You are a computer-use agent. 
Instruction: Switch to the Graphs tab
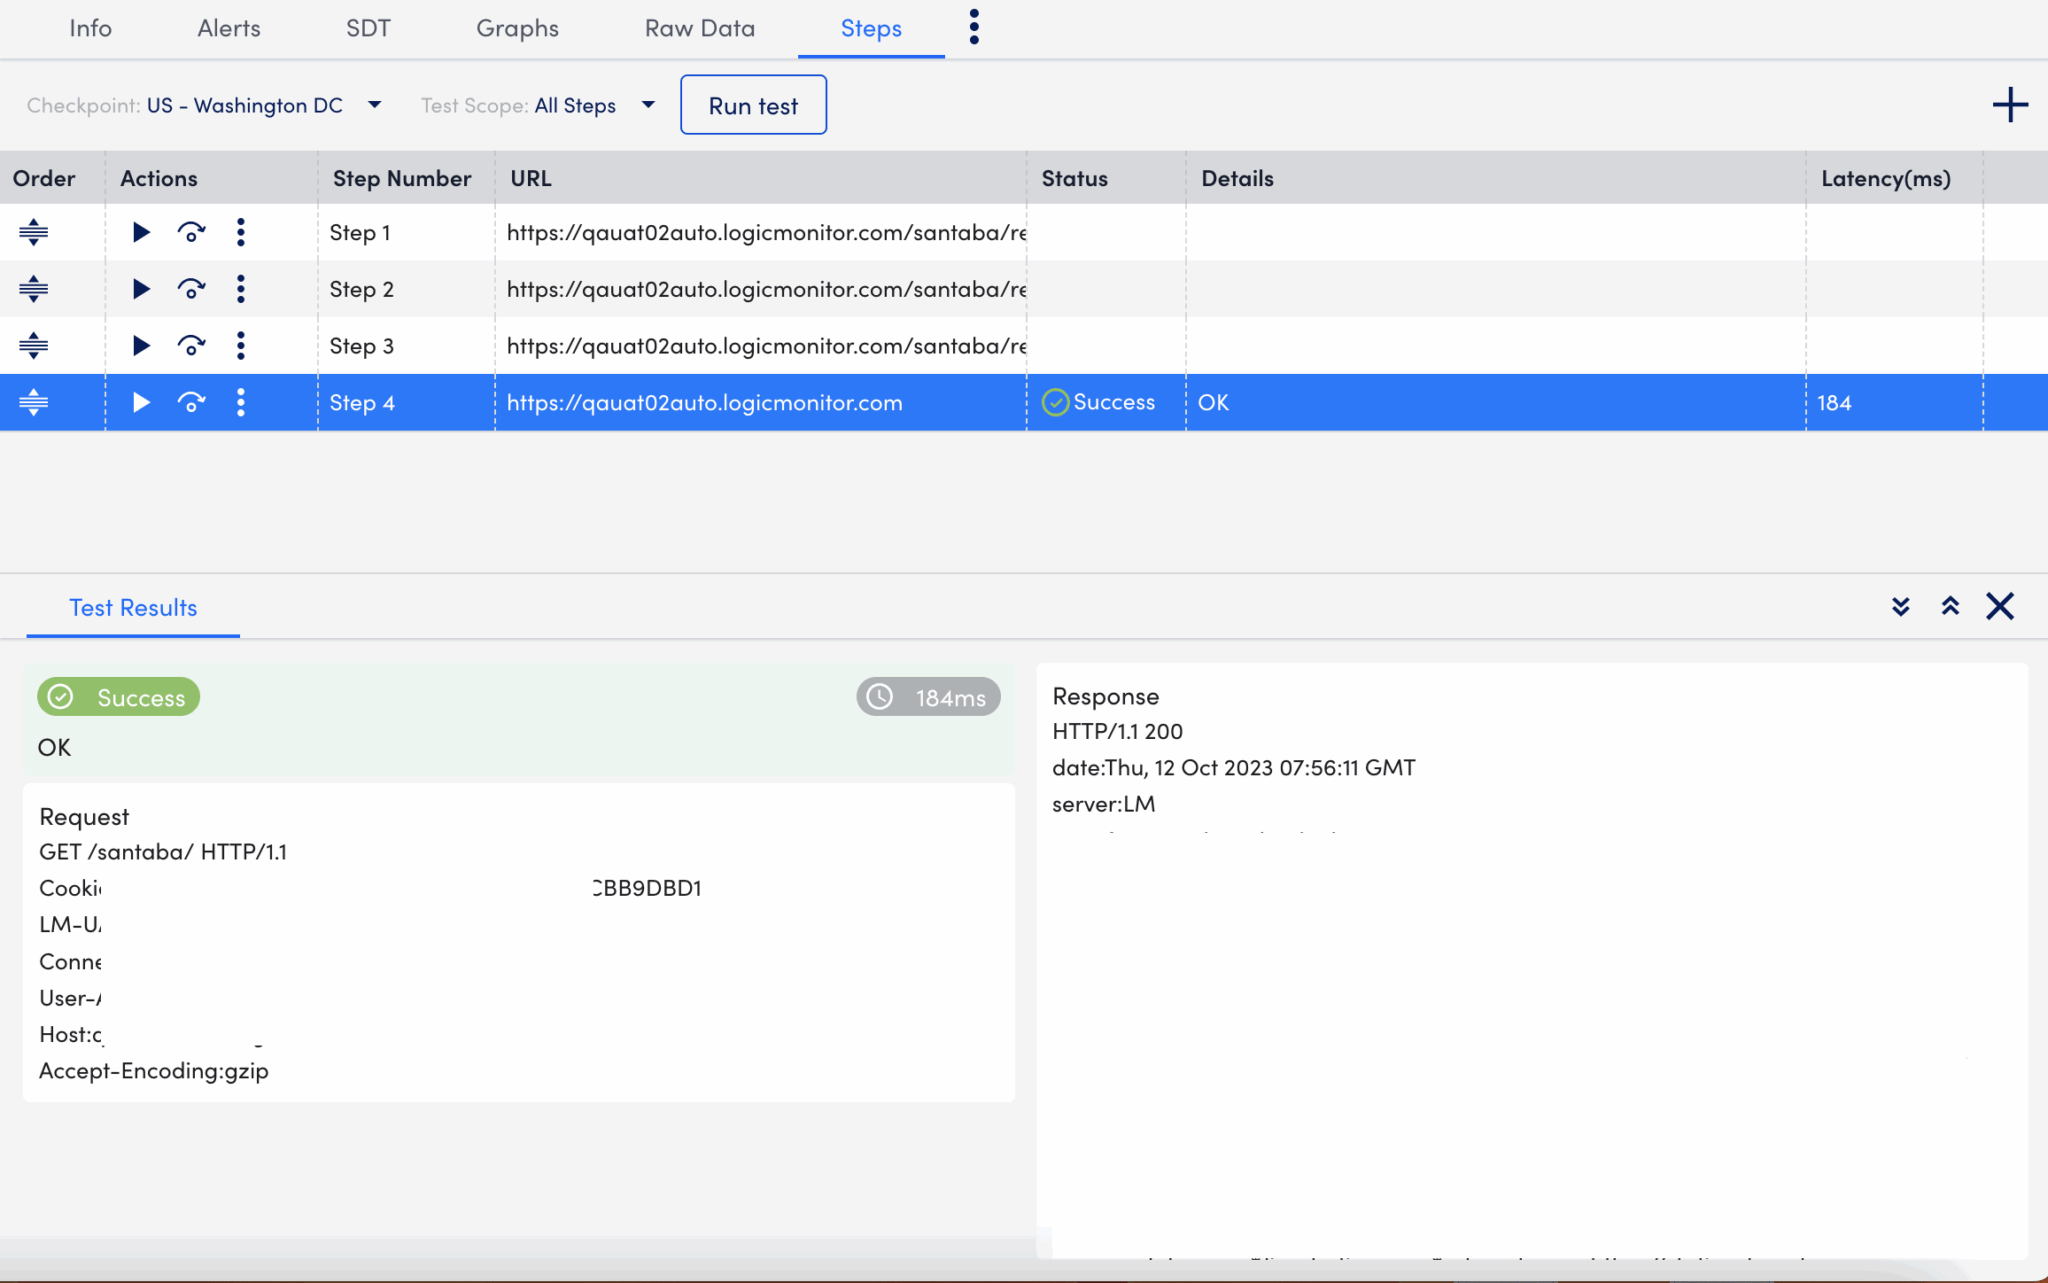point(517,28)
